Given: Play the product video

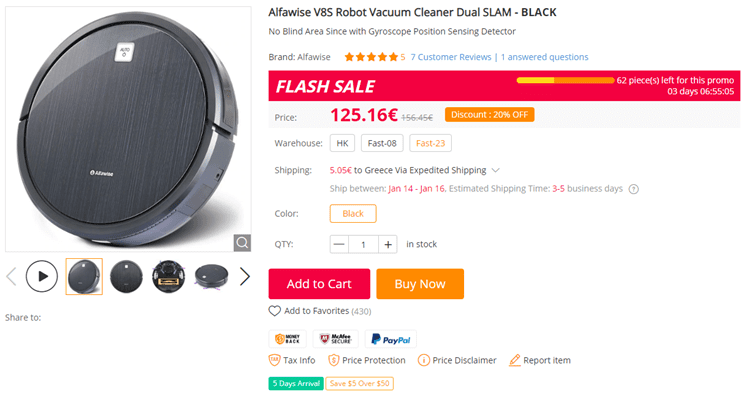Looking at the screenshot, I should 42,276.
